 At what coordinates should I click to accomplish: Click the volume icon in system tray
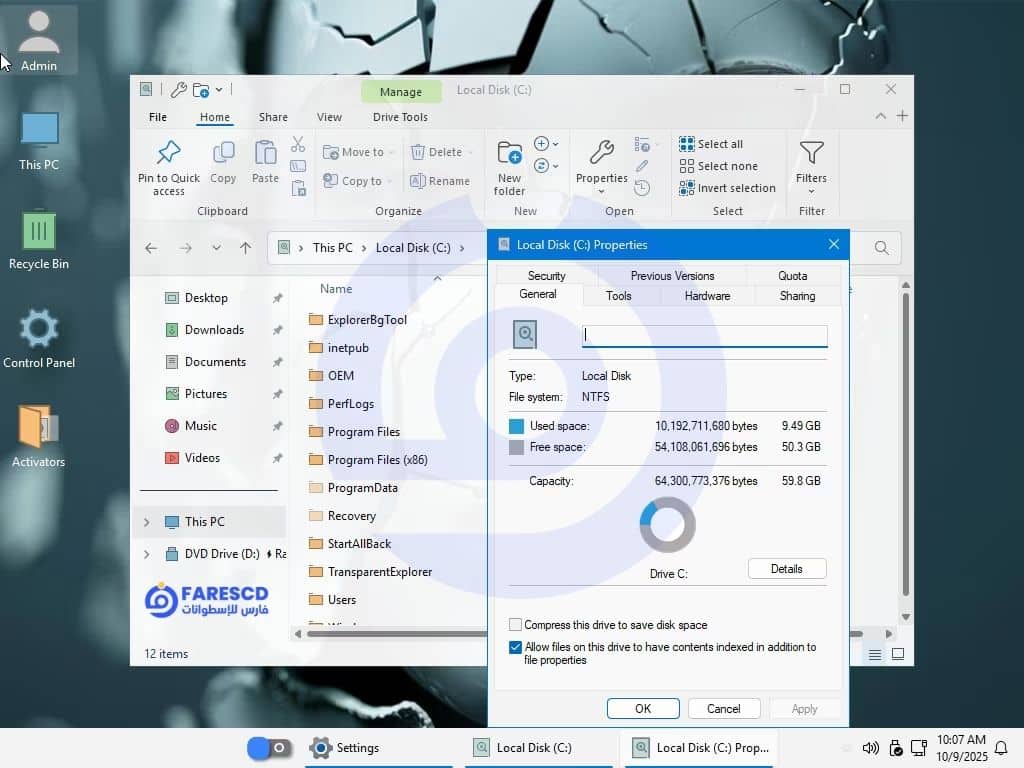coord(870,748)
